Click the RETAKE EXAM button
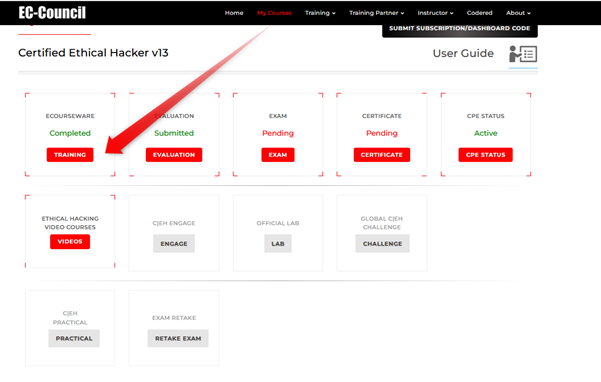601x382 pixels. point(178,338)
